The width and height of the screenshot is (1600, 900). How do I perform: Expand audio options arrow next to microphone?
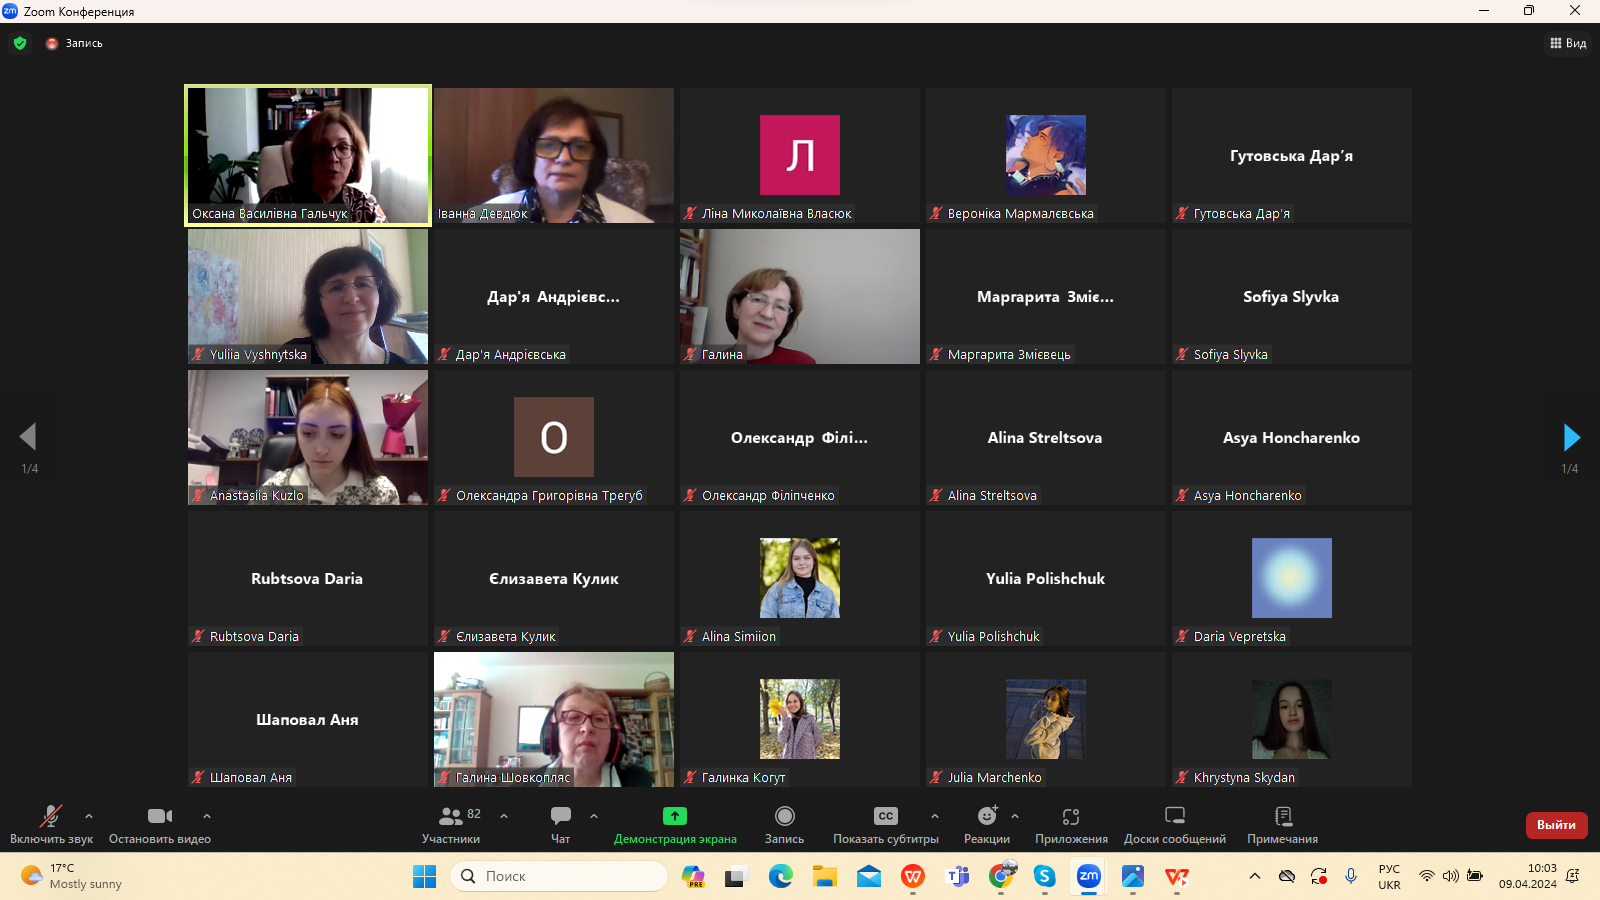coord(89,816)
